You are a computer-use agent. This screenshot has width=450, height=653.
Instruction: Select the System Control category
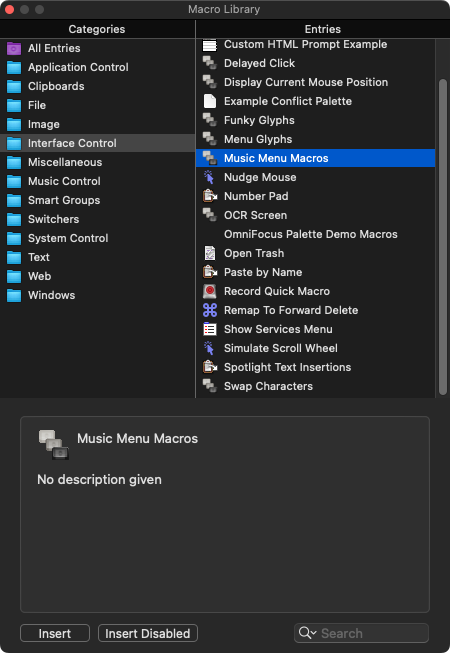click(97, 238)
